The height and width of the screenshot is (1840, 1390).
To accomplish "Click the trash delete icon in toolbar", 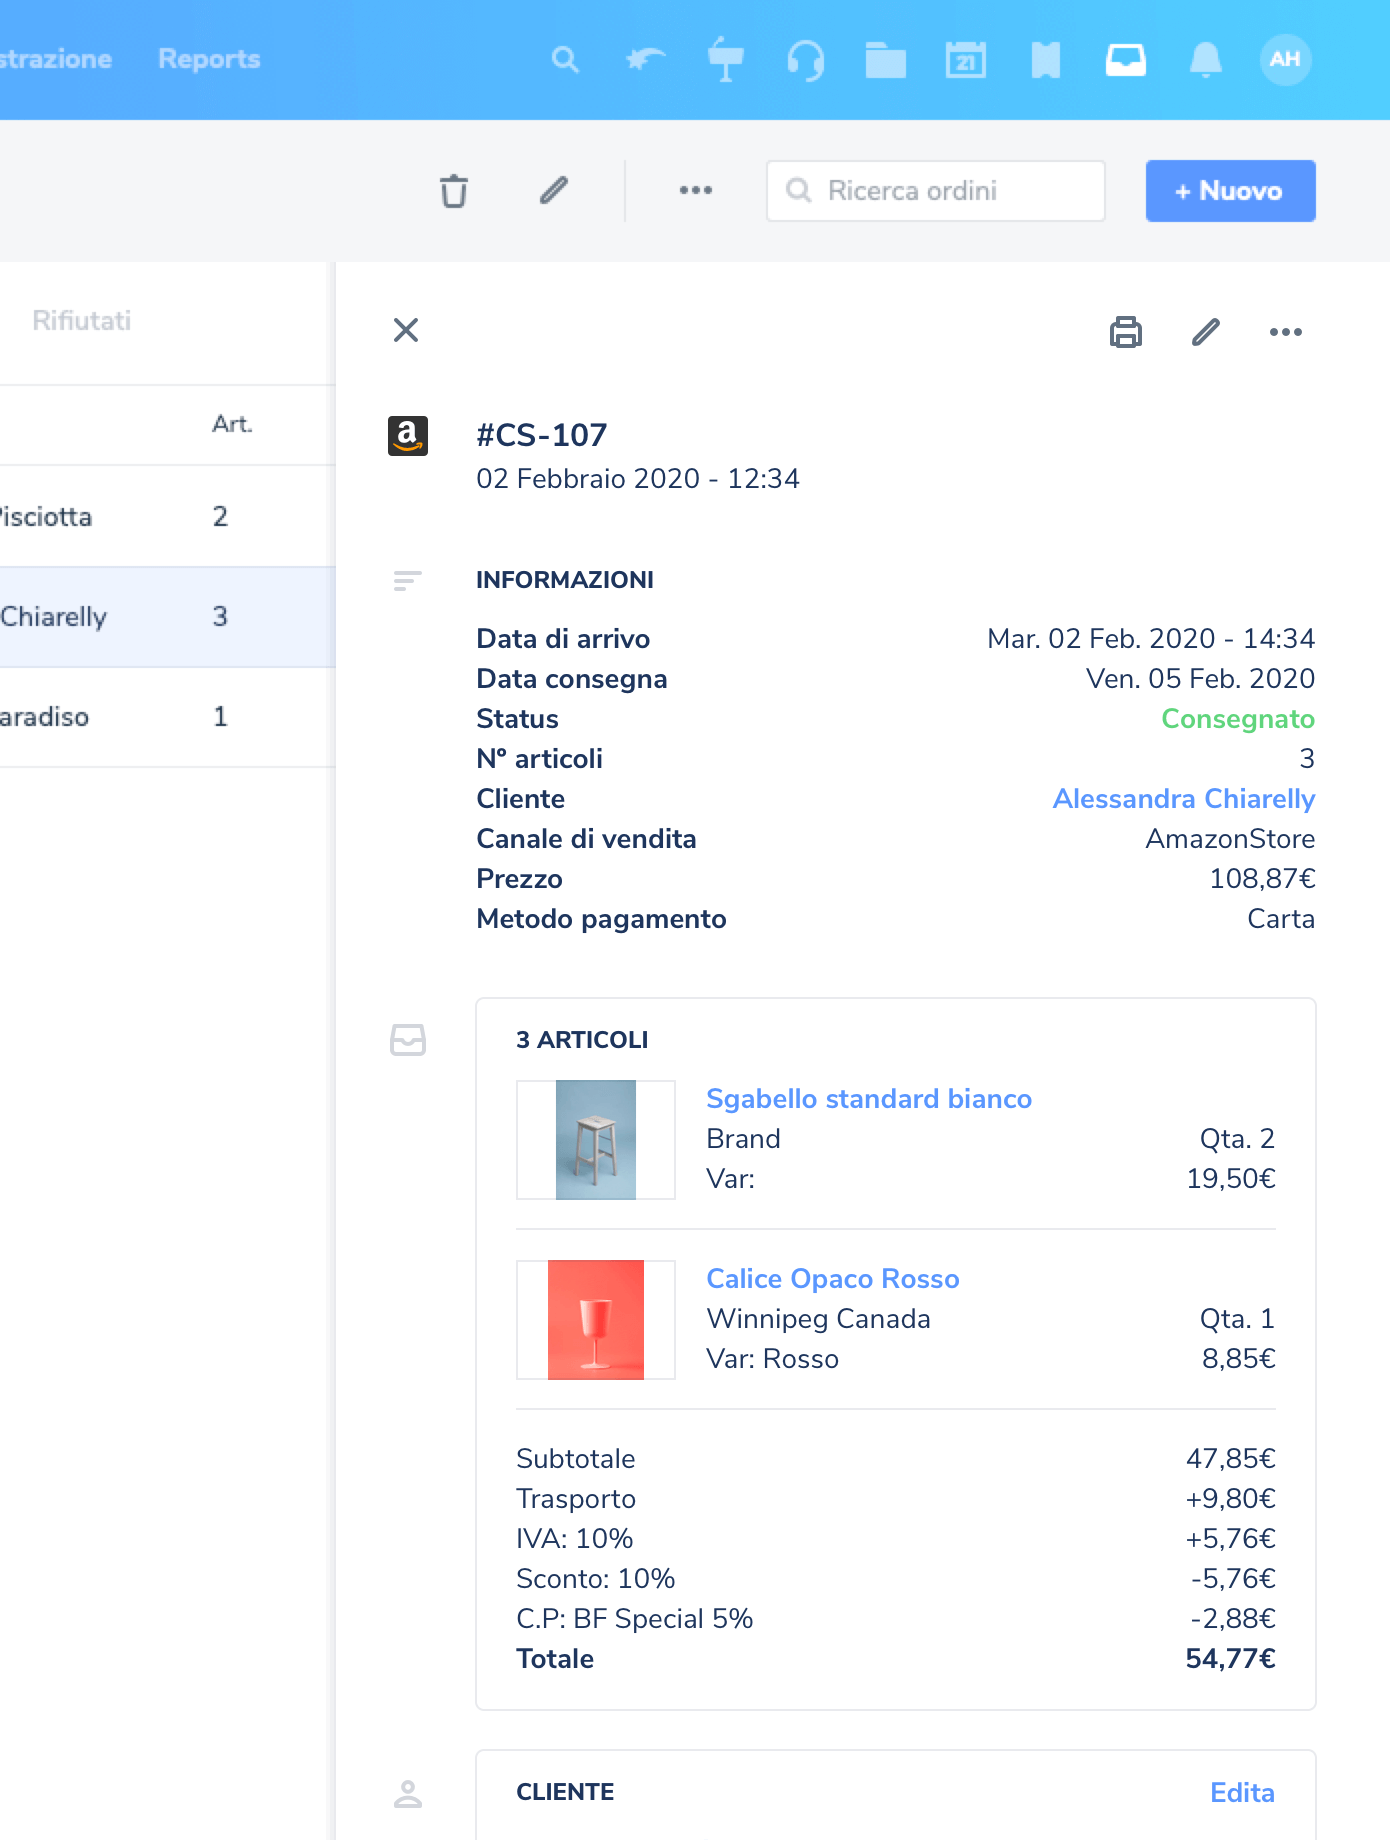I will pyautogui.click(x=454, y=191).
